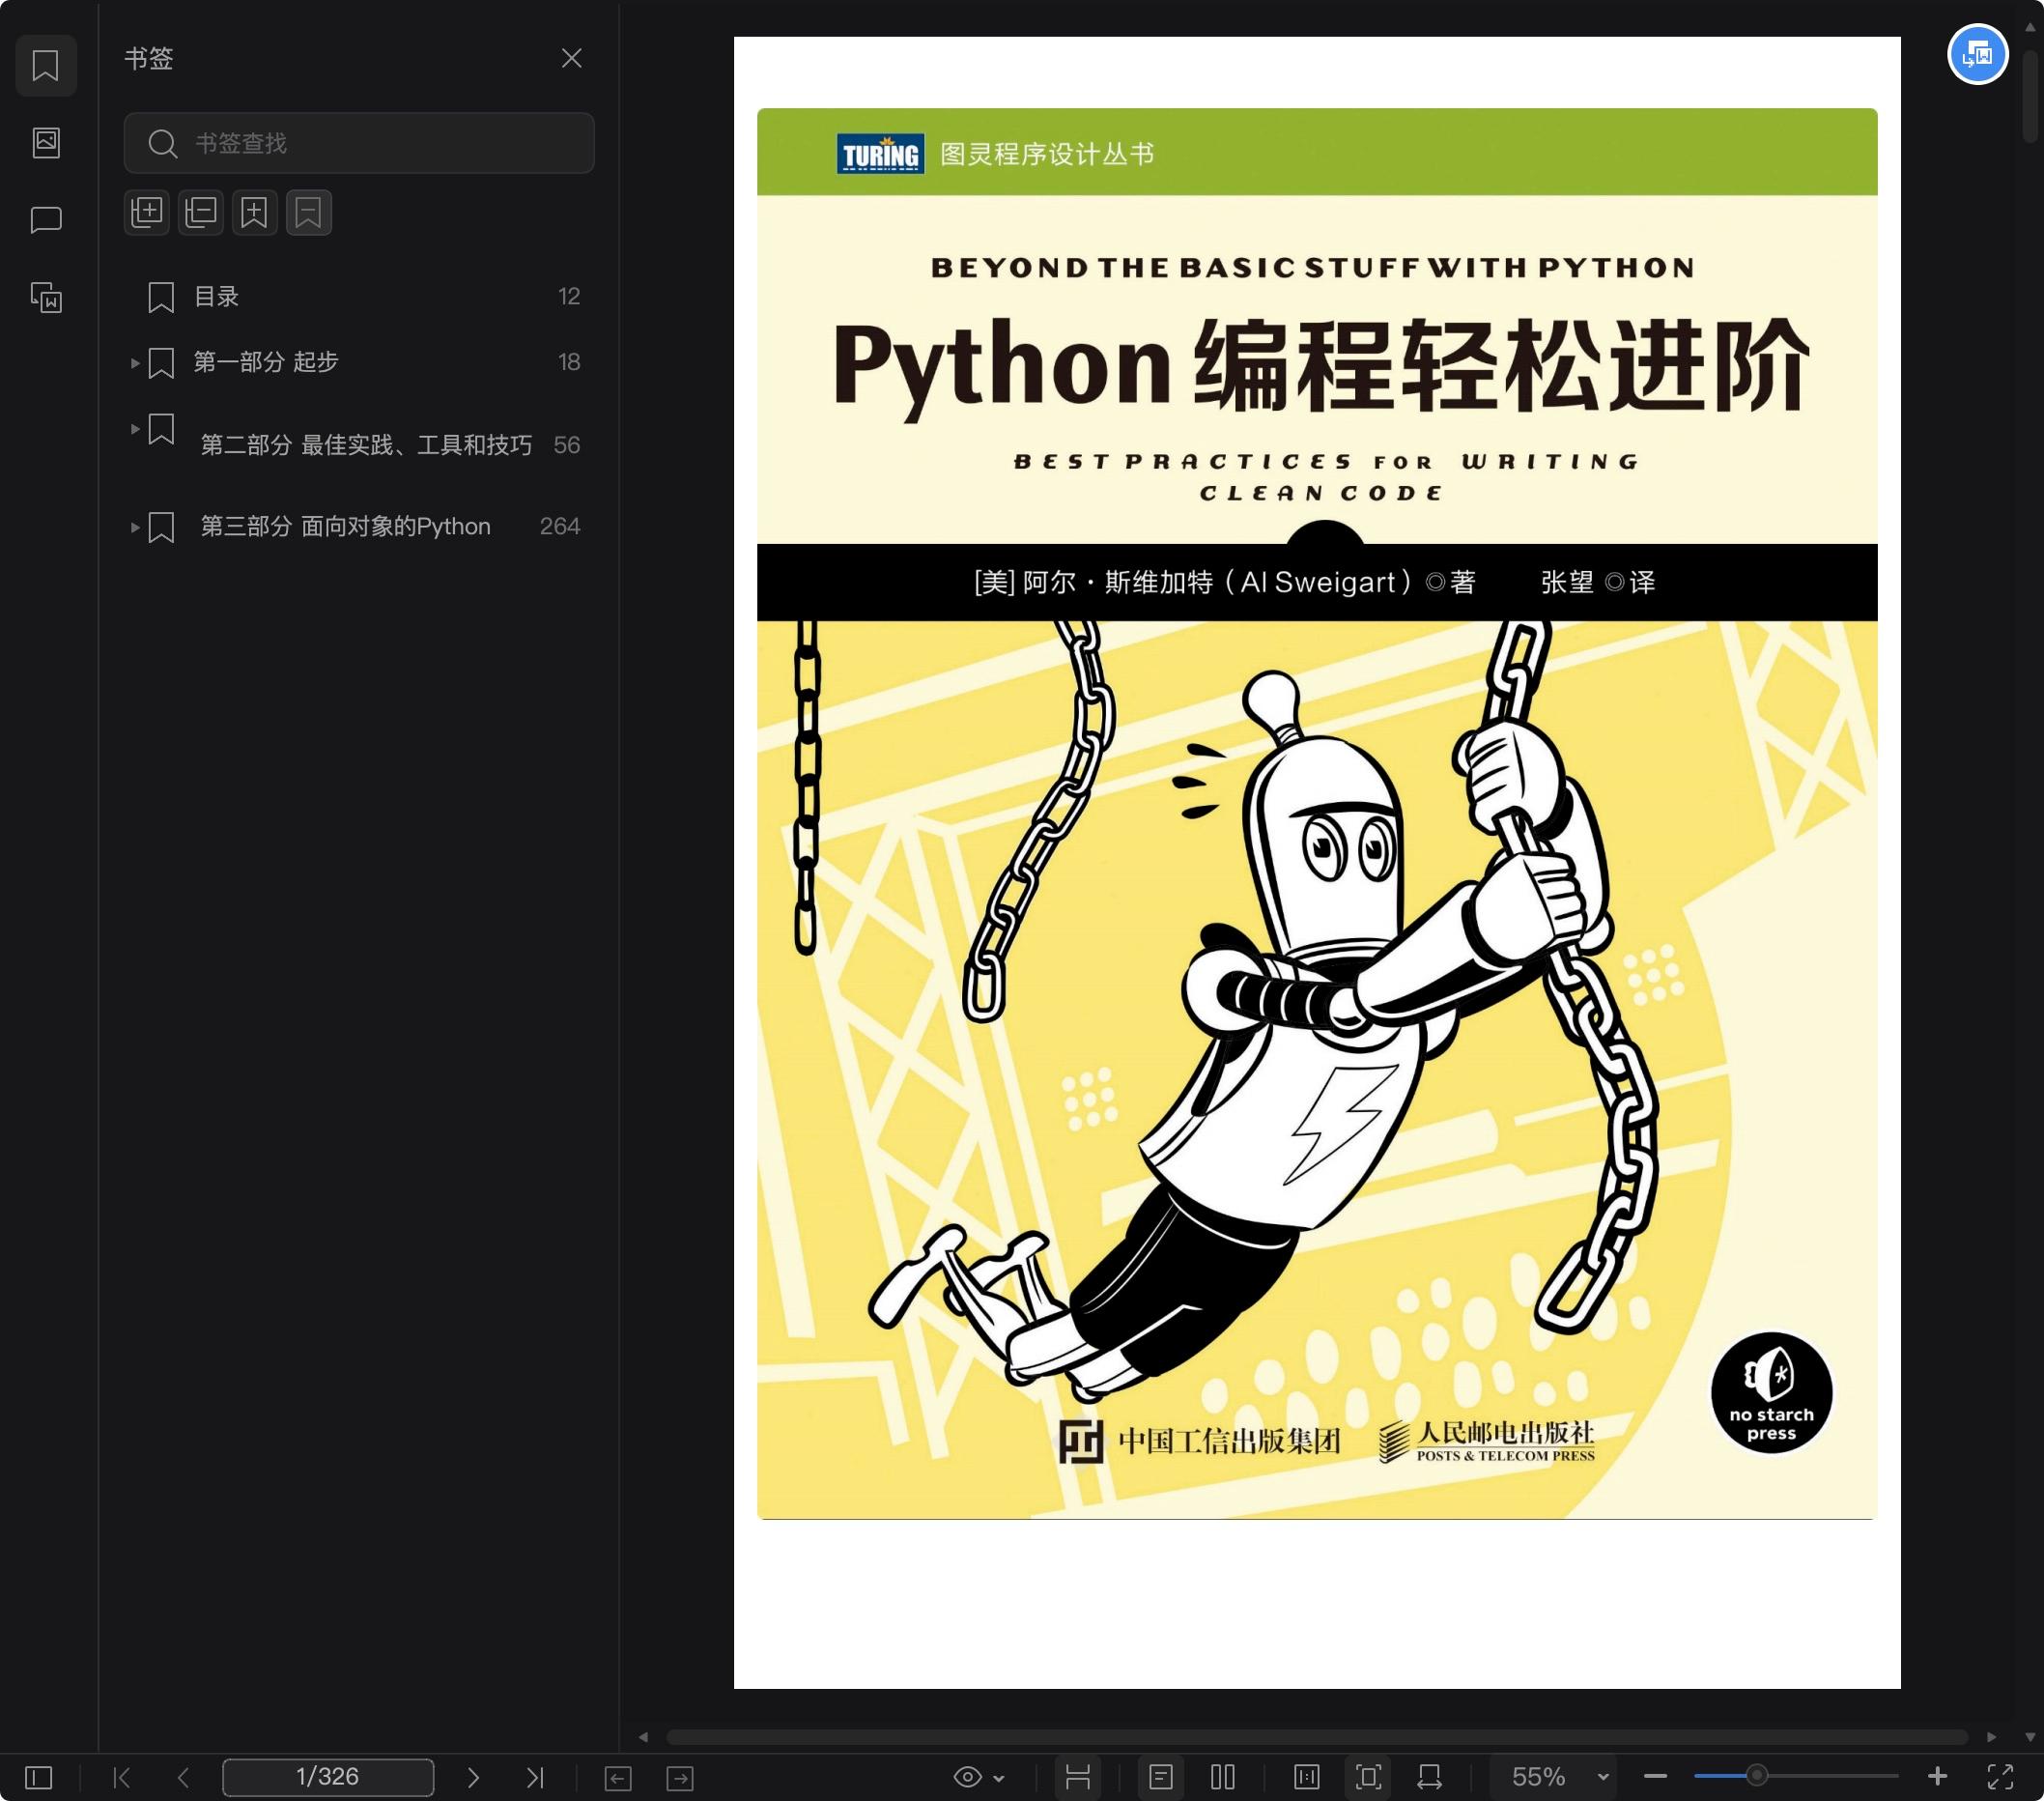Go to the 目录 bookmark

pyautogui.click(x=216, y=297)
